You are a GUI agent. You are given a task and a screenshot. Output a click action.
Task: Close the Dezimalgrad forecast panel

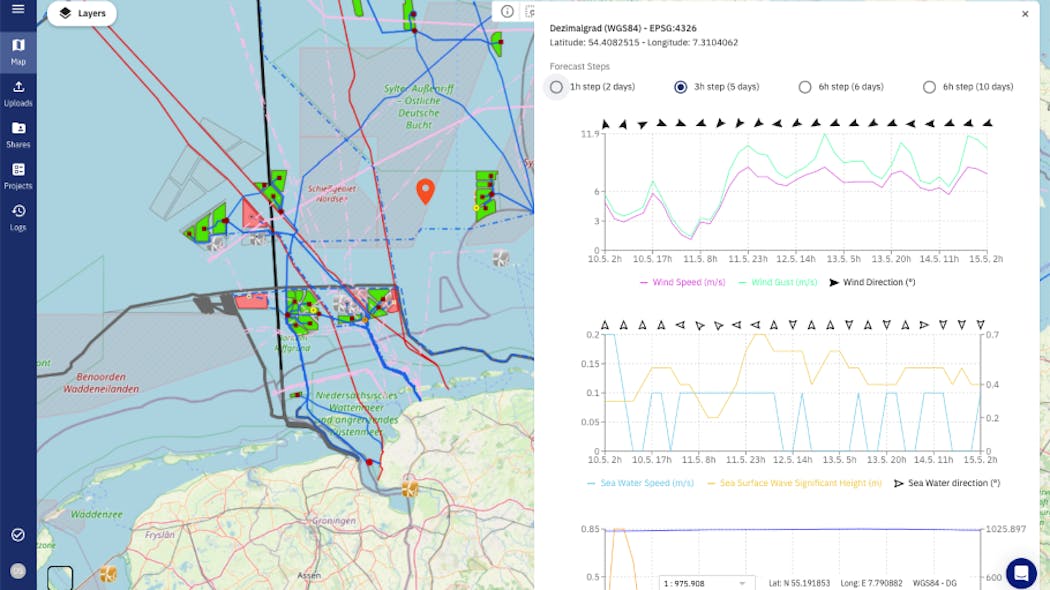[x=1024, y=14]
